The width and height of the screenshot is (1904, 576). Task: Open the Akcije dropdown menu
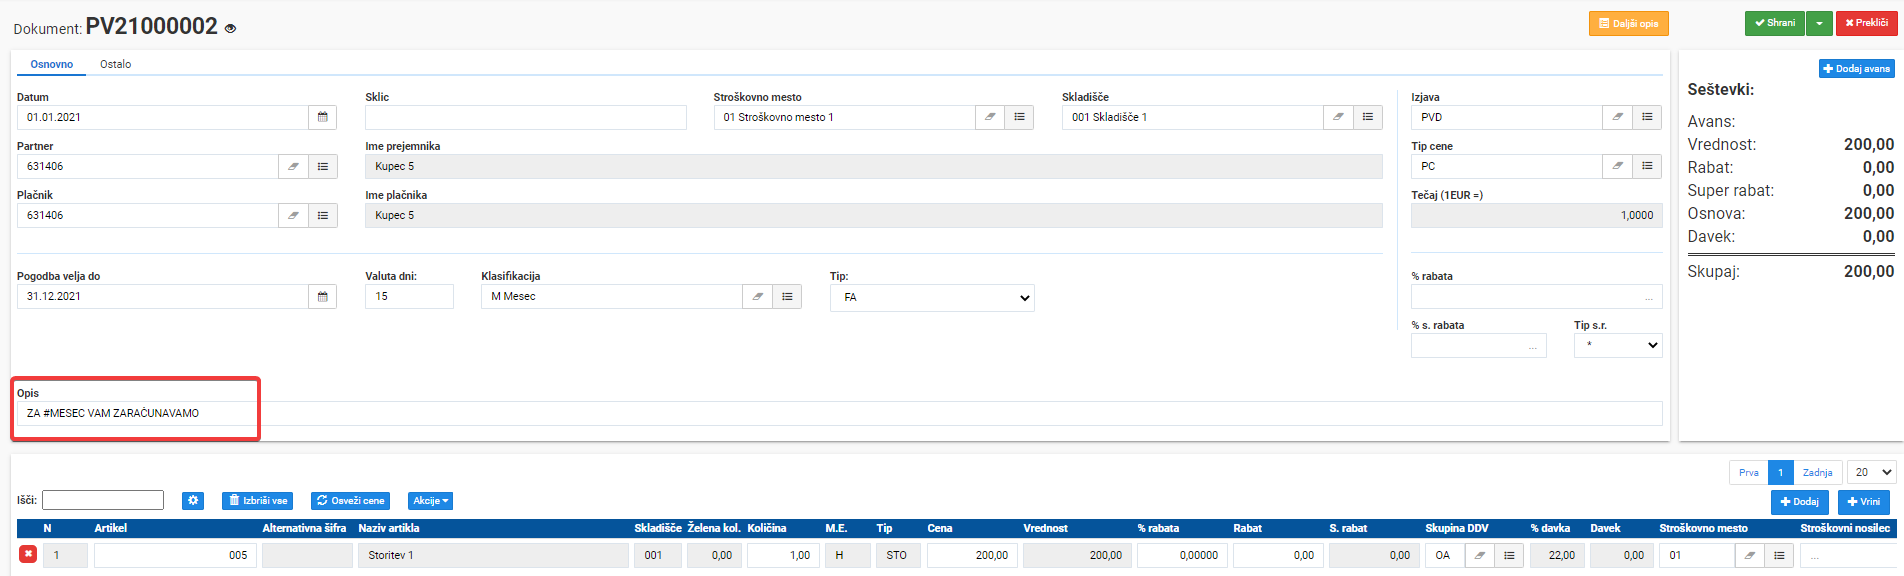click(431, 500)
